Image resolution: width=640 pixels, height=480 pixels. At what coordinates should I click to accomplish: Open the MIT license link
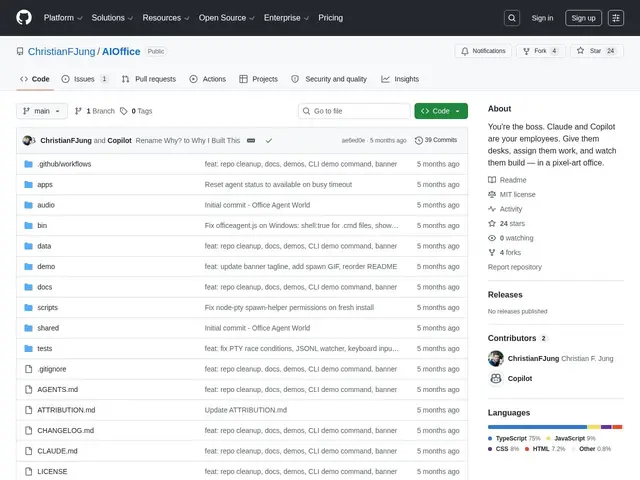[x=512, y=195]
